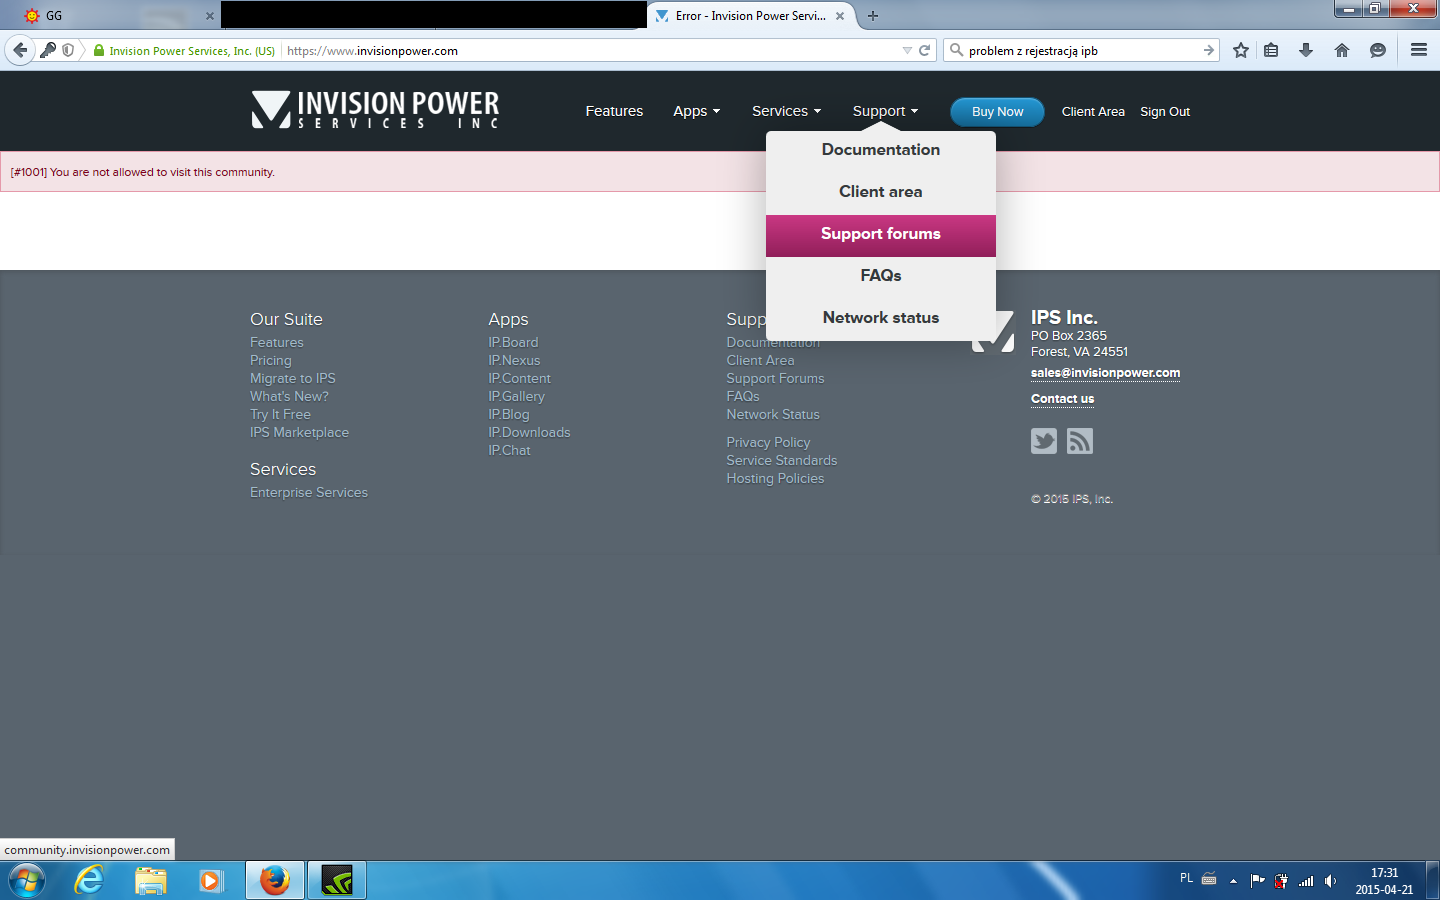Image resolution: width=1440 pixels, height=900 pixels.
Task: Choose Network status from Support menu
Action: coord(880,318)
